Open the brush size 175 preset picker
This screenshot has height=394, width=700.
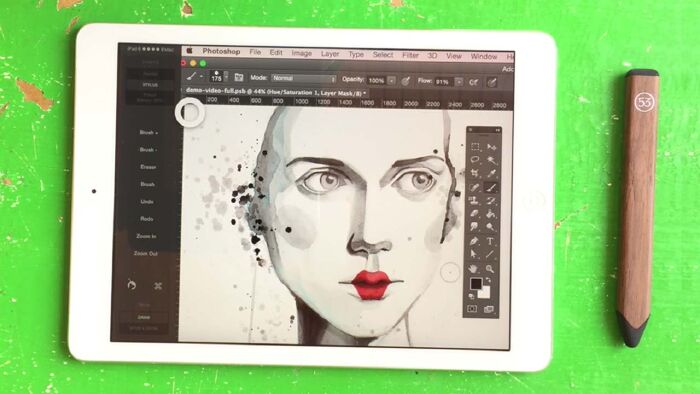coord(219,76)
